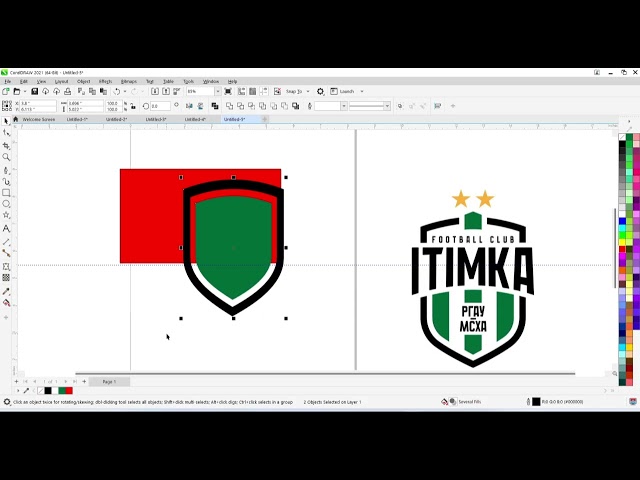This screenshot has width=640, height=480.
Task: Open the File menu
Action: pos(7,82)
